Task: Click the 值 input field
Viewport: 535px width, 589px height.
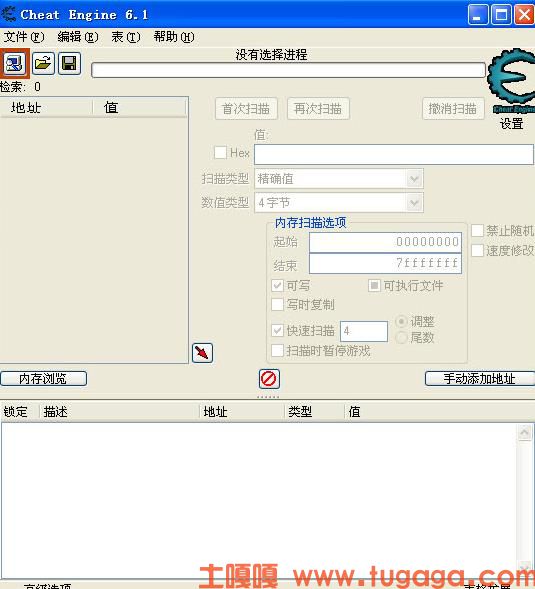Action: (394, 154)
